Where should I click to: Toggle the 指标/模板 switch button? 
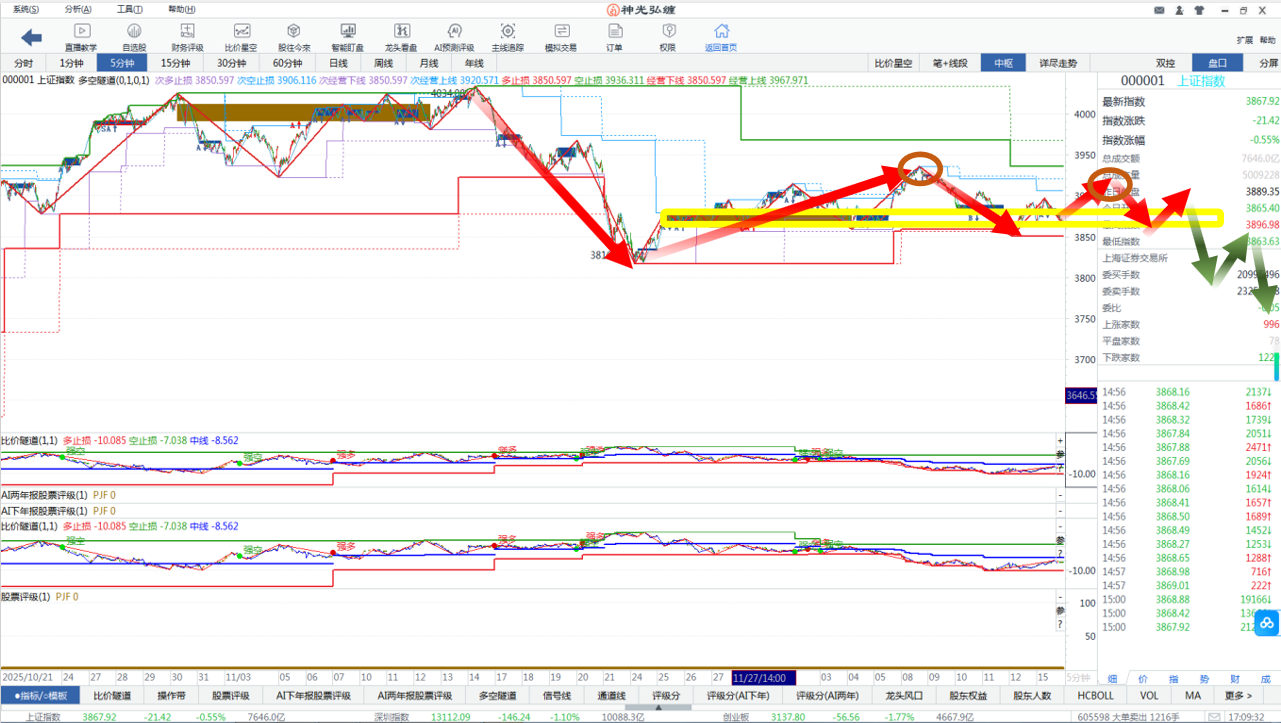coord(41,696)
